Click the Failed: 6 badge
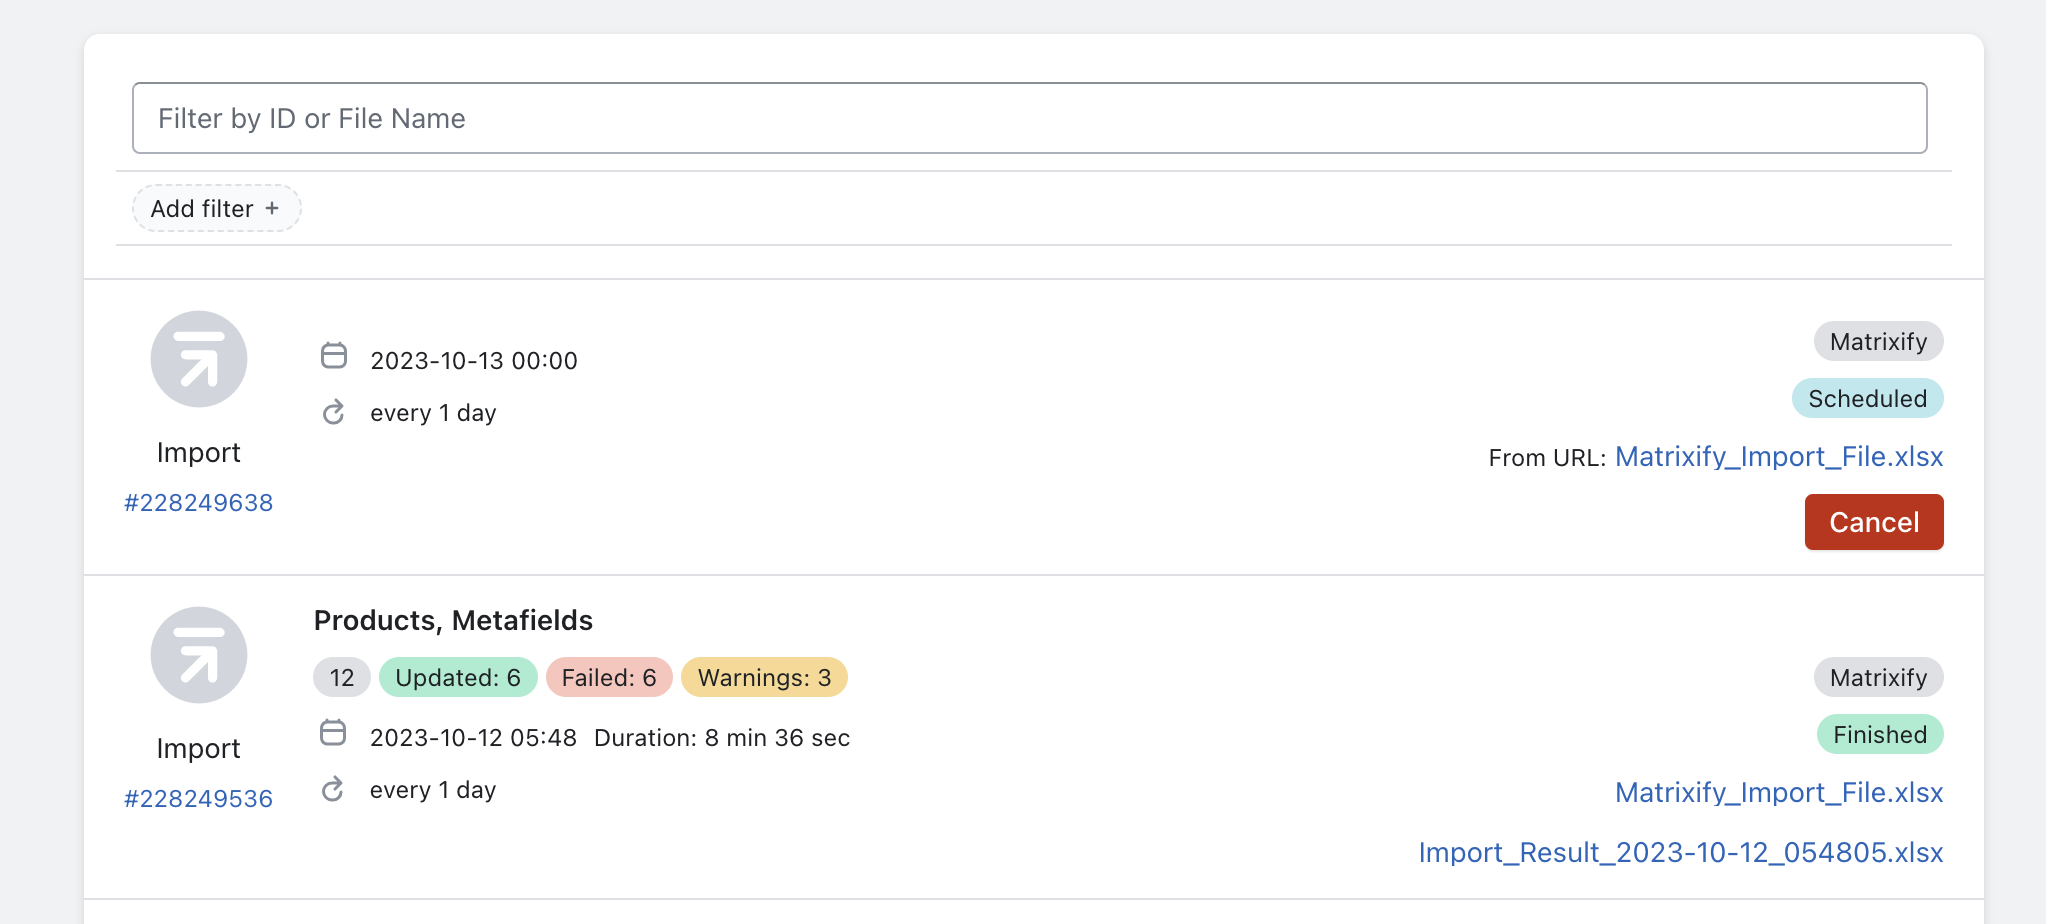 (609, 677)
